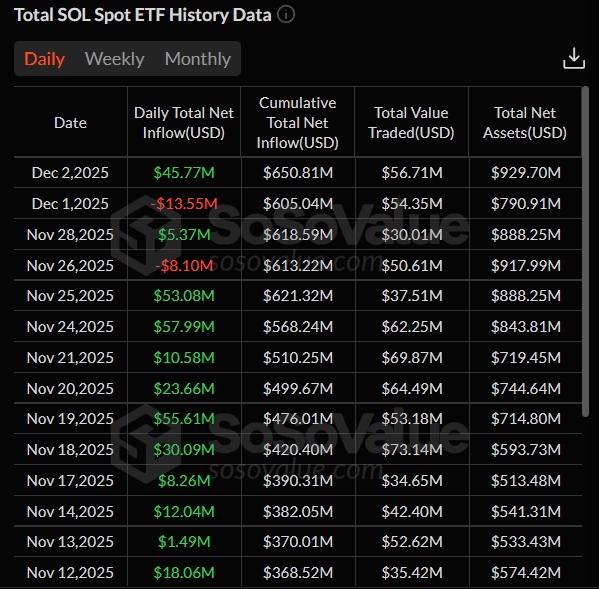Click the $73.14M traded value

pyautogui.click(x=412, y=450)
